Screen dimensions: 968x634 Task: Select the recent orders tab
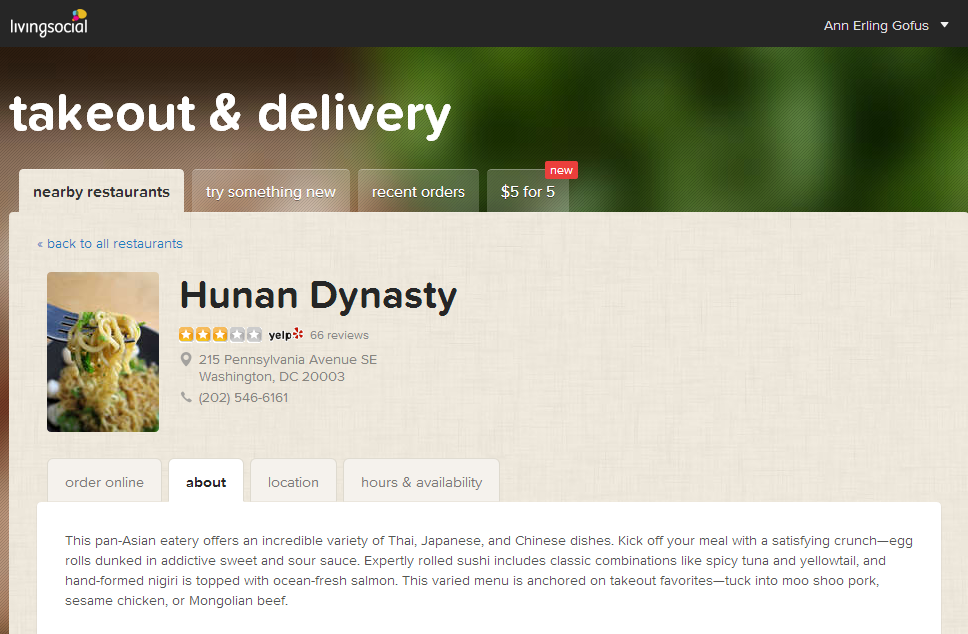[x=418, y=192]
